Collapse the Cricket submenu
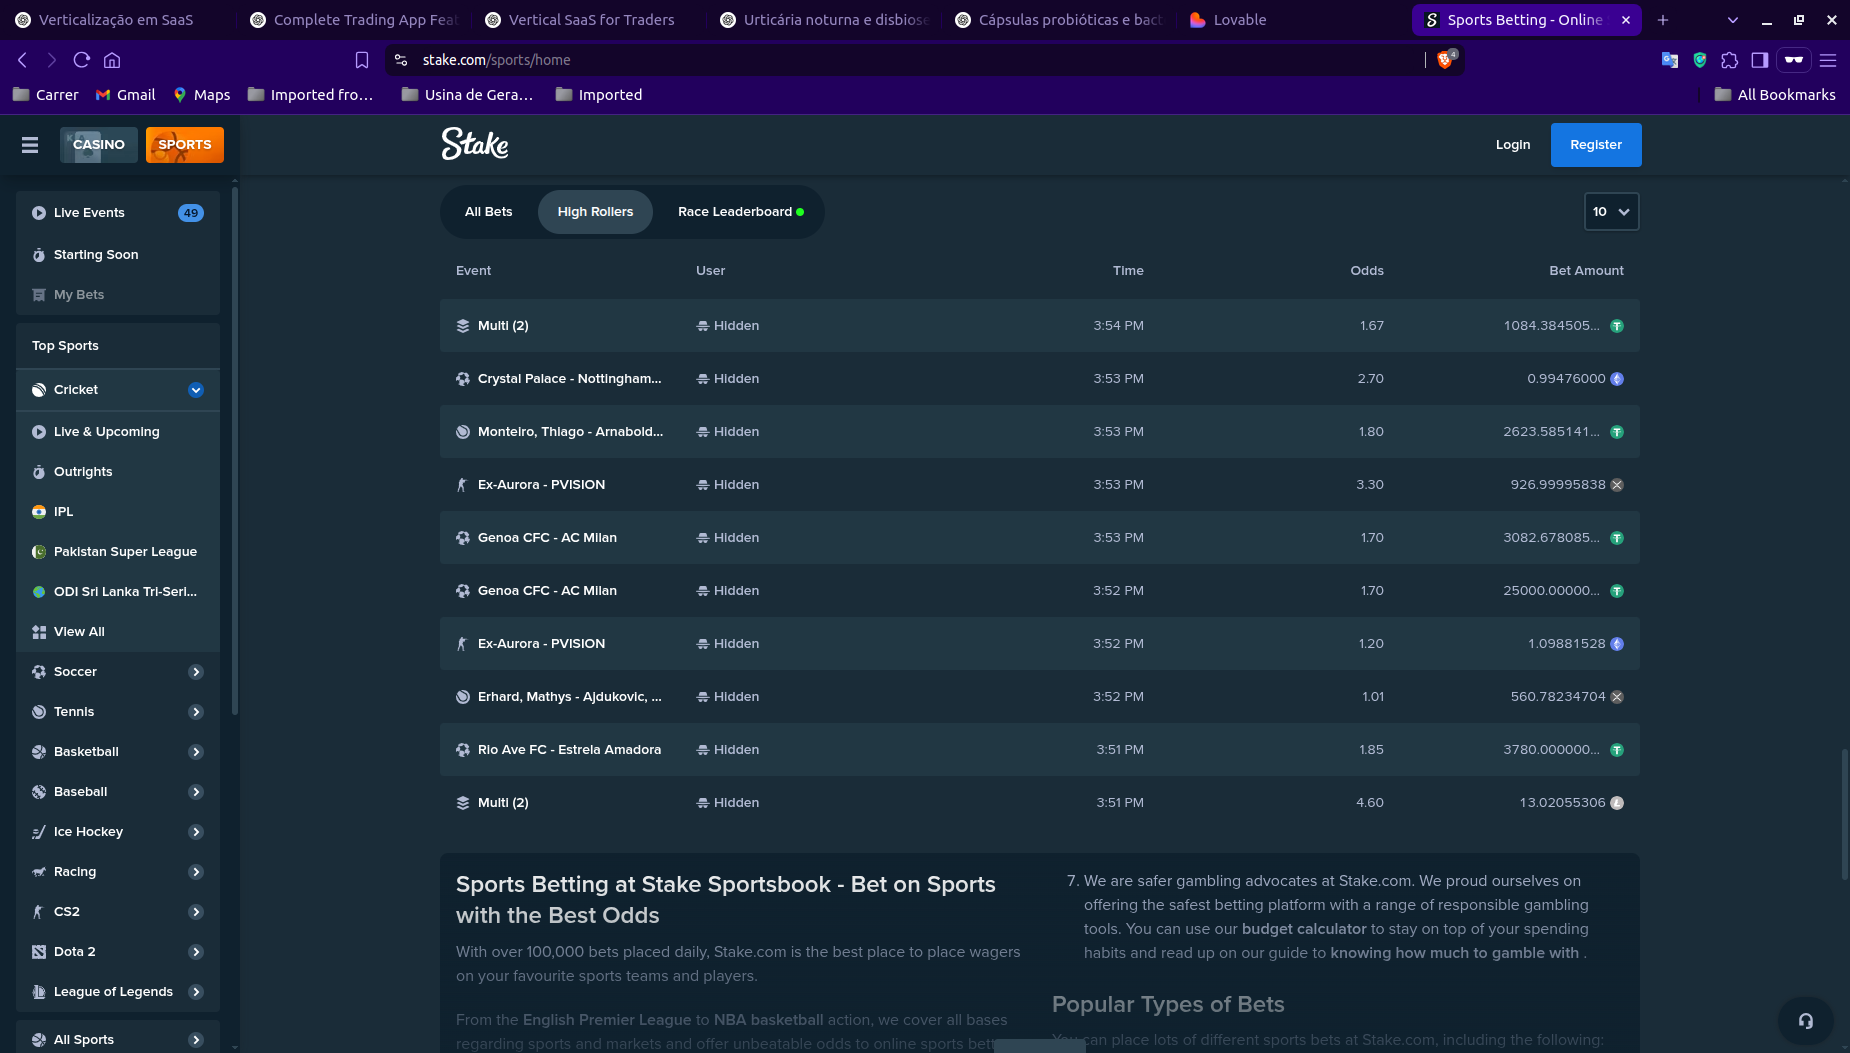This screenshot has height=1053, width=1850. [x=196, y=390]
